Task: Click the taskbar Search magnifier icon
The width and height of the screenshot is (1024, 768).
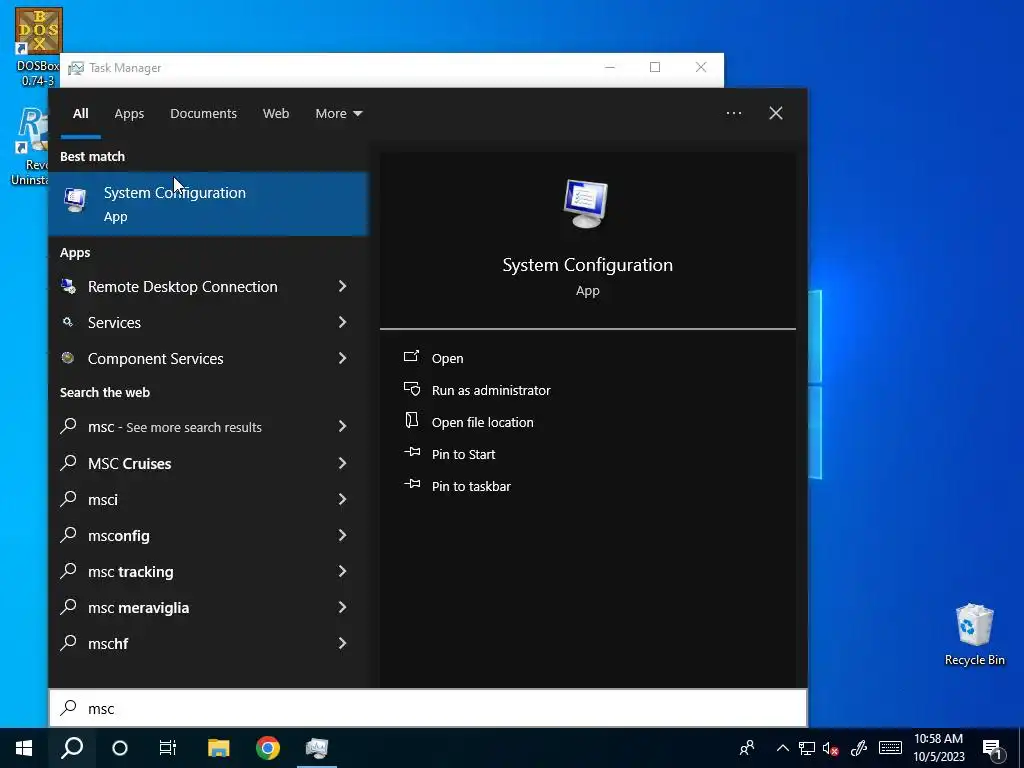Action: coord(72,748)
